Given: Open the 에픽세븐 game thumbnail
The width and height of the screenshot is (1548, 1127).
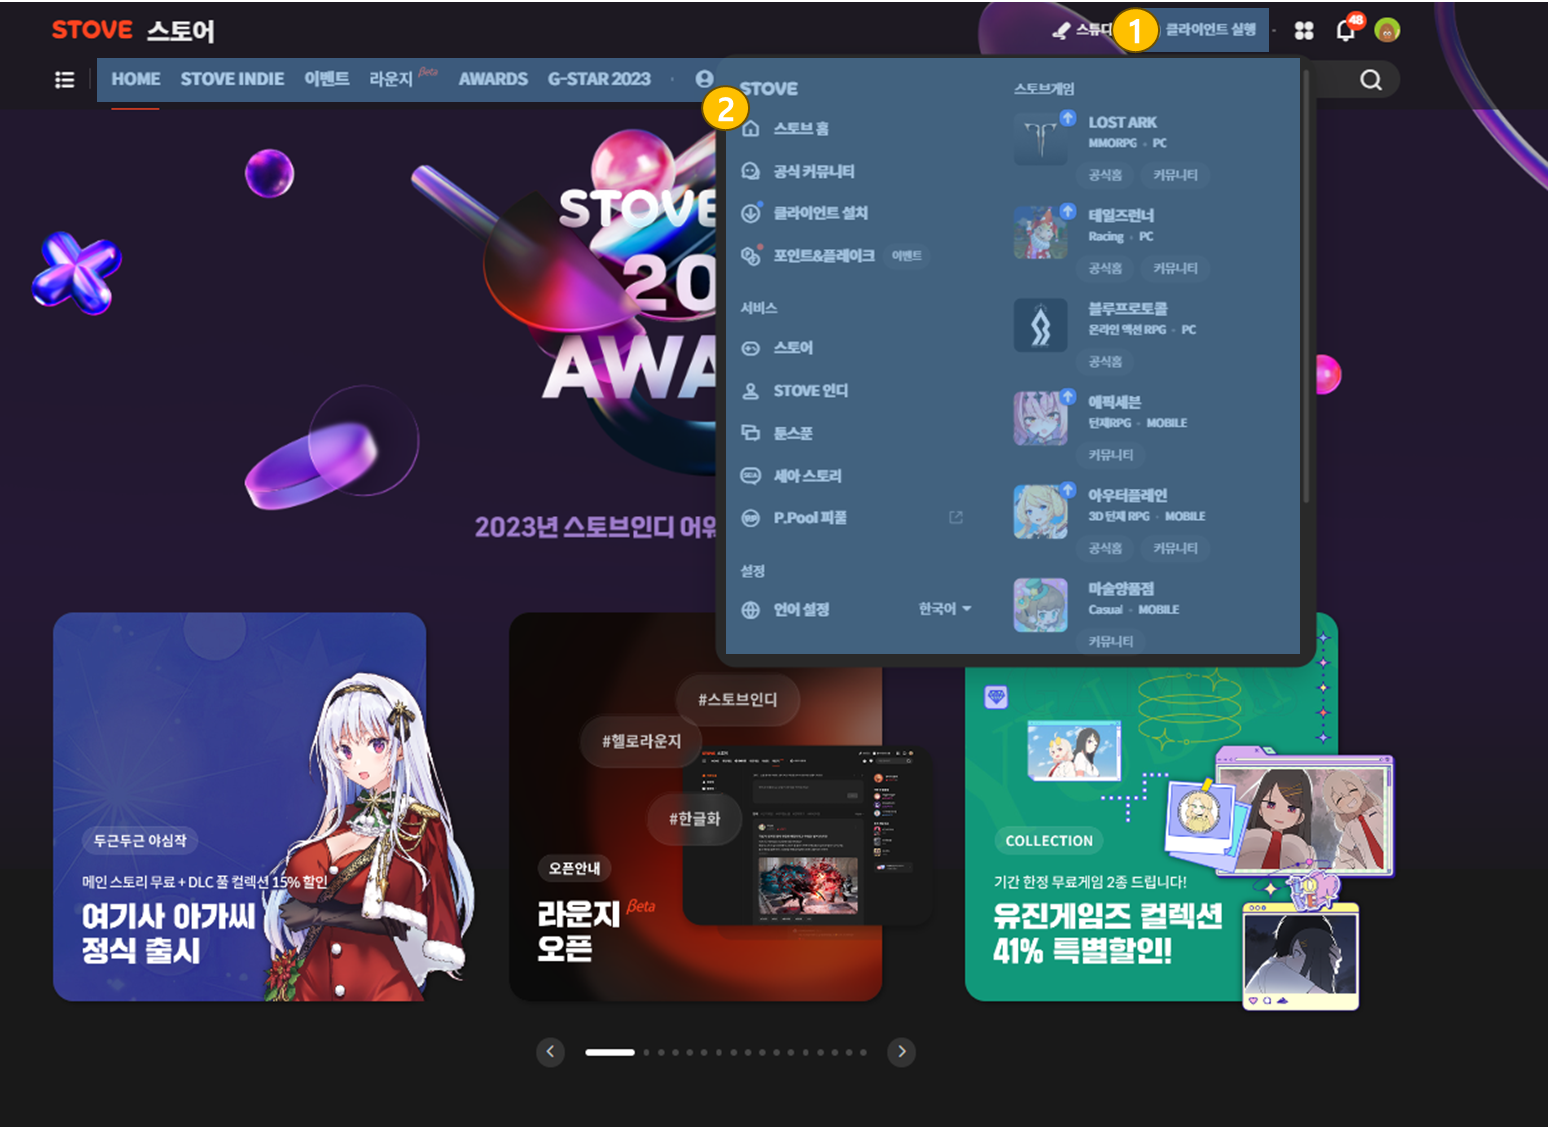Looking at the screenshot, I should [x=1041, y=418].
